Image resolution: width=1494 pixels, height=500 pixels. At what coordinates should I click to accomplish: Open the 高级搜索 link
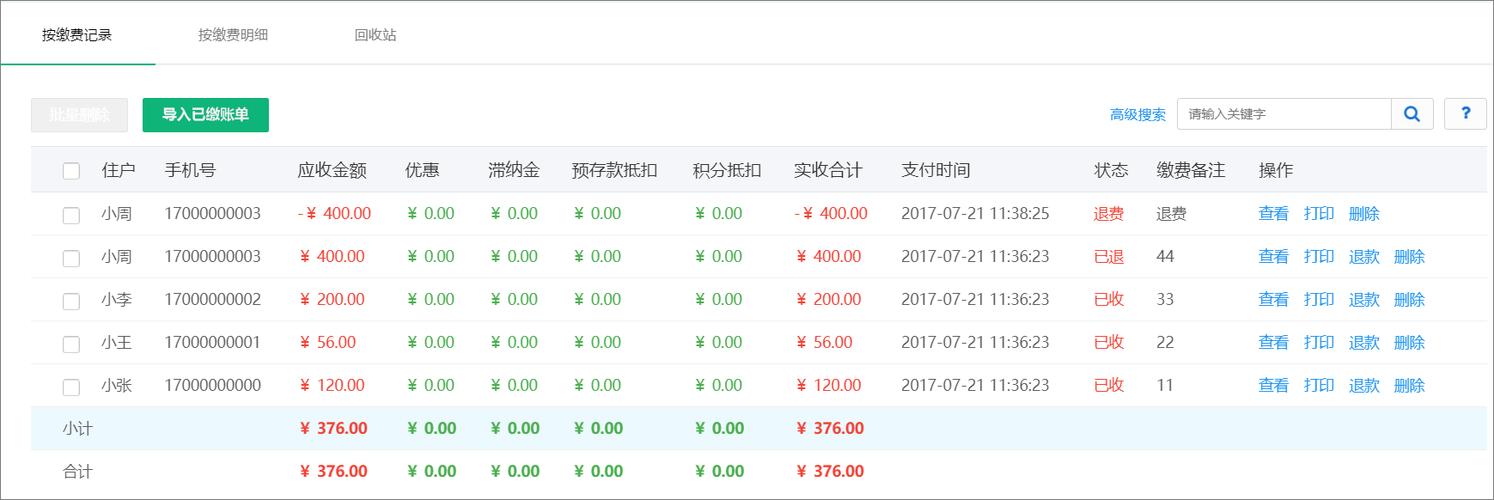click(x=1137, y=115)
